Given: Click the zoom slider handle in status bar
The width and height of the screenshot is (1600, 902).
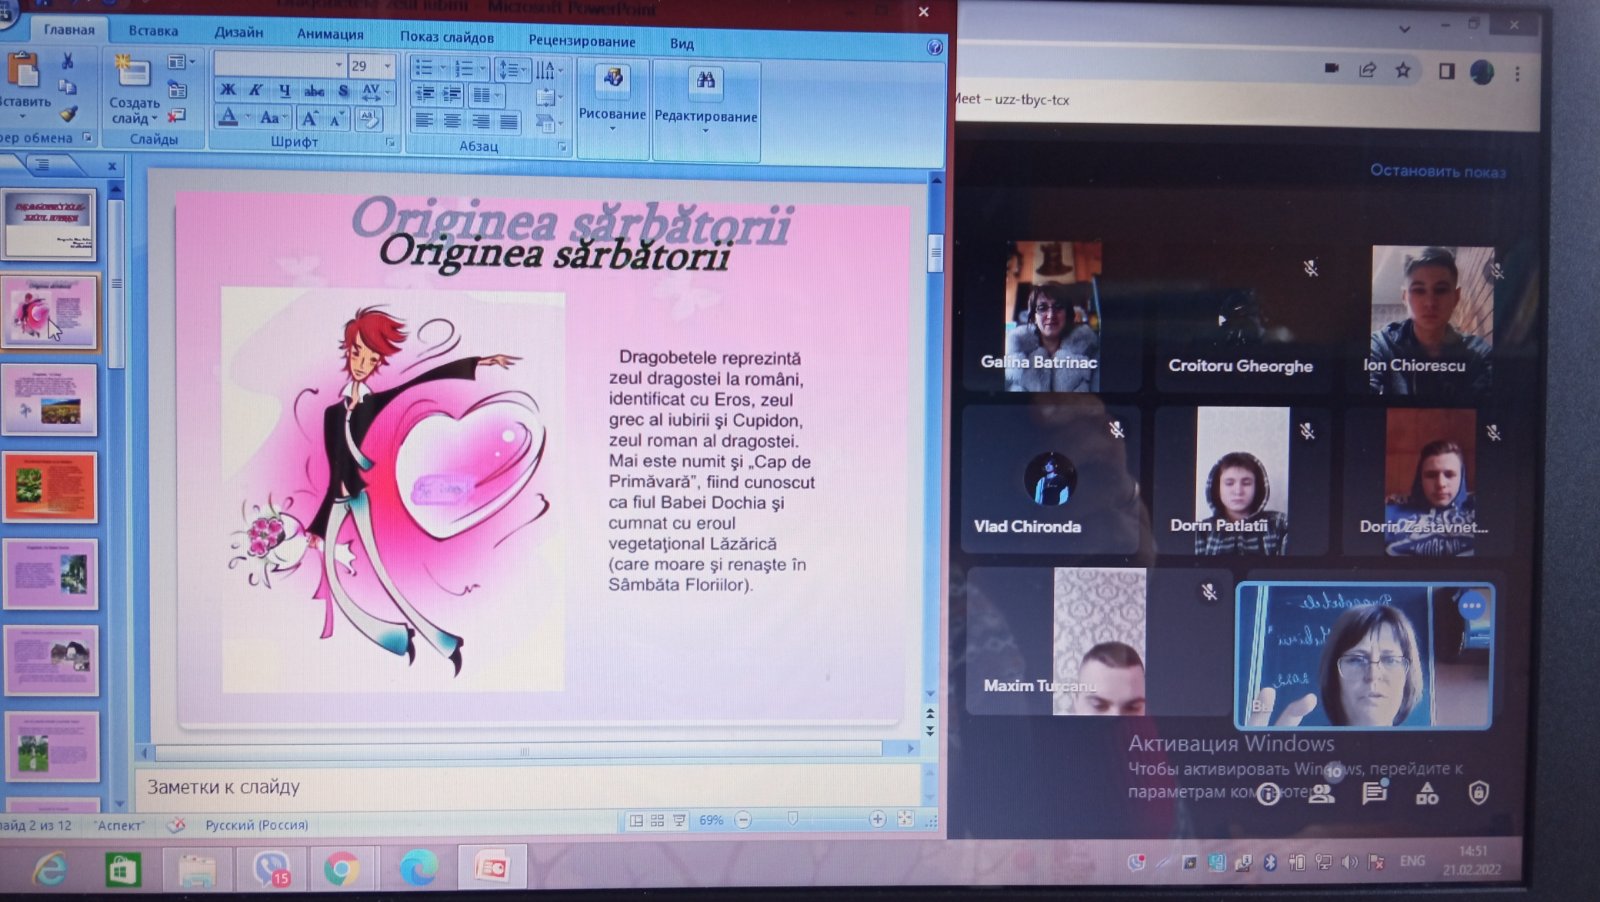Looking at the screenshot, I should click(793, 819).
